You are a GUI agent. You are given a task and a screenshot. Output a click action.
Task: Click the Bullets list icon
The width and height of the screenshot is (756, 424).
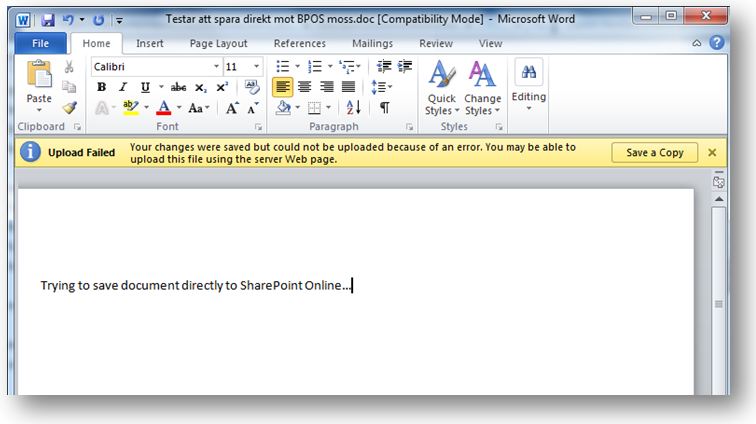[283, 66]
